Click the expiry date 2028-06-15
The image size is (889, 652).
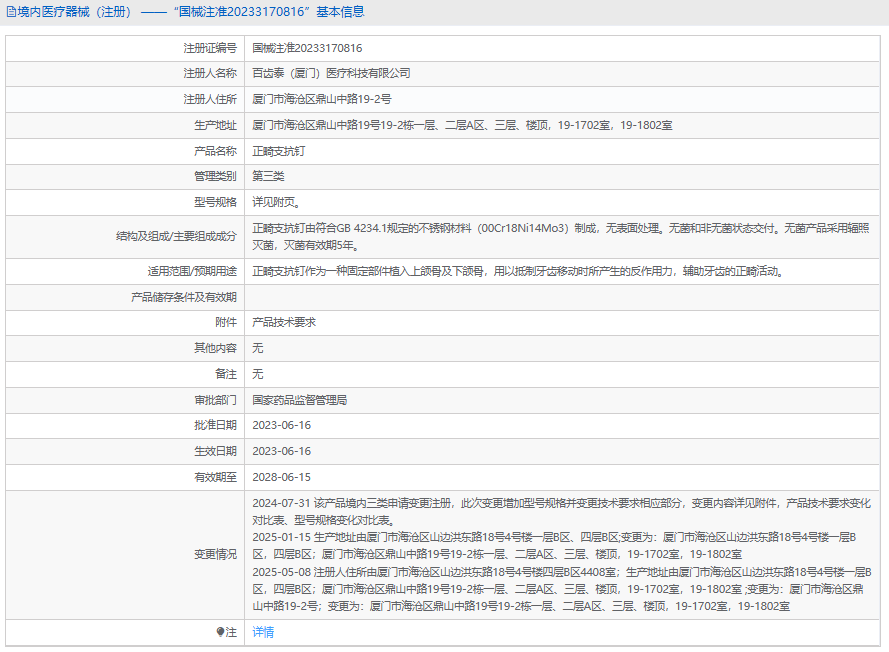tap(281, 478)
